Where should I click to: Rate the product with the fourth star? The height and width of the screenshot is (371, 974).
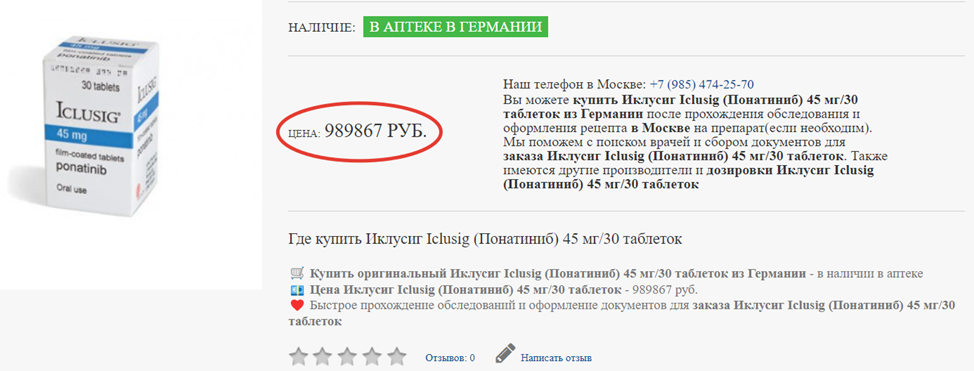pyautogui.click(x=371, y=357)
